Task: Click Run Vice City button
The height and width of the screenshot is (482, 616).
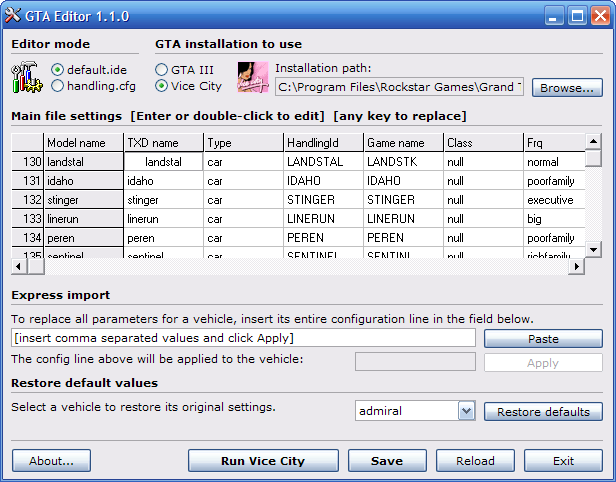Action: pyautogui.click(x=263, y=460)
